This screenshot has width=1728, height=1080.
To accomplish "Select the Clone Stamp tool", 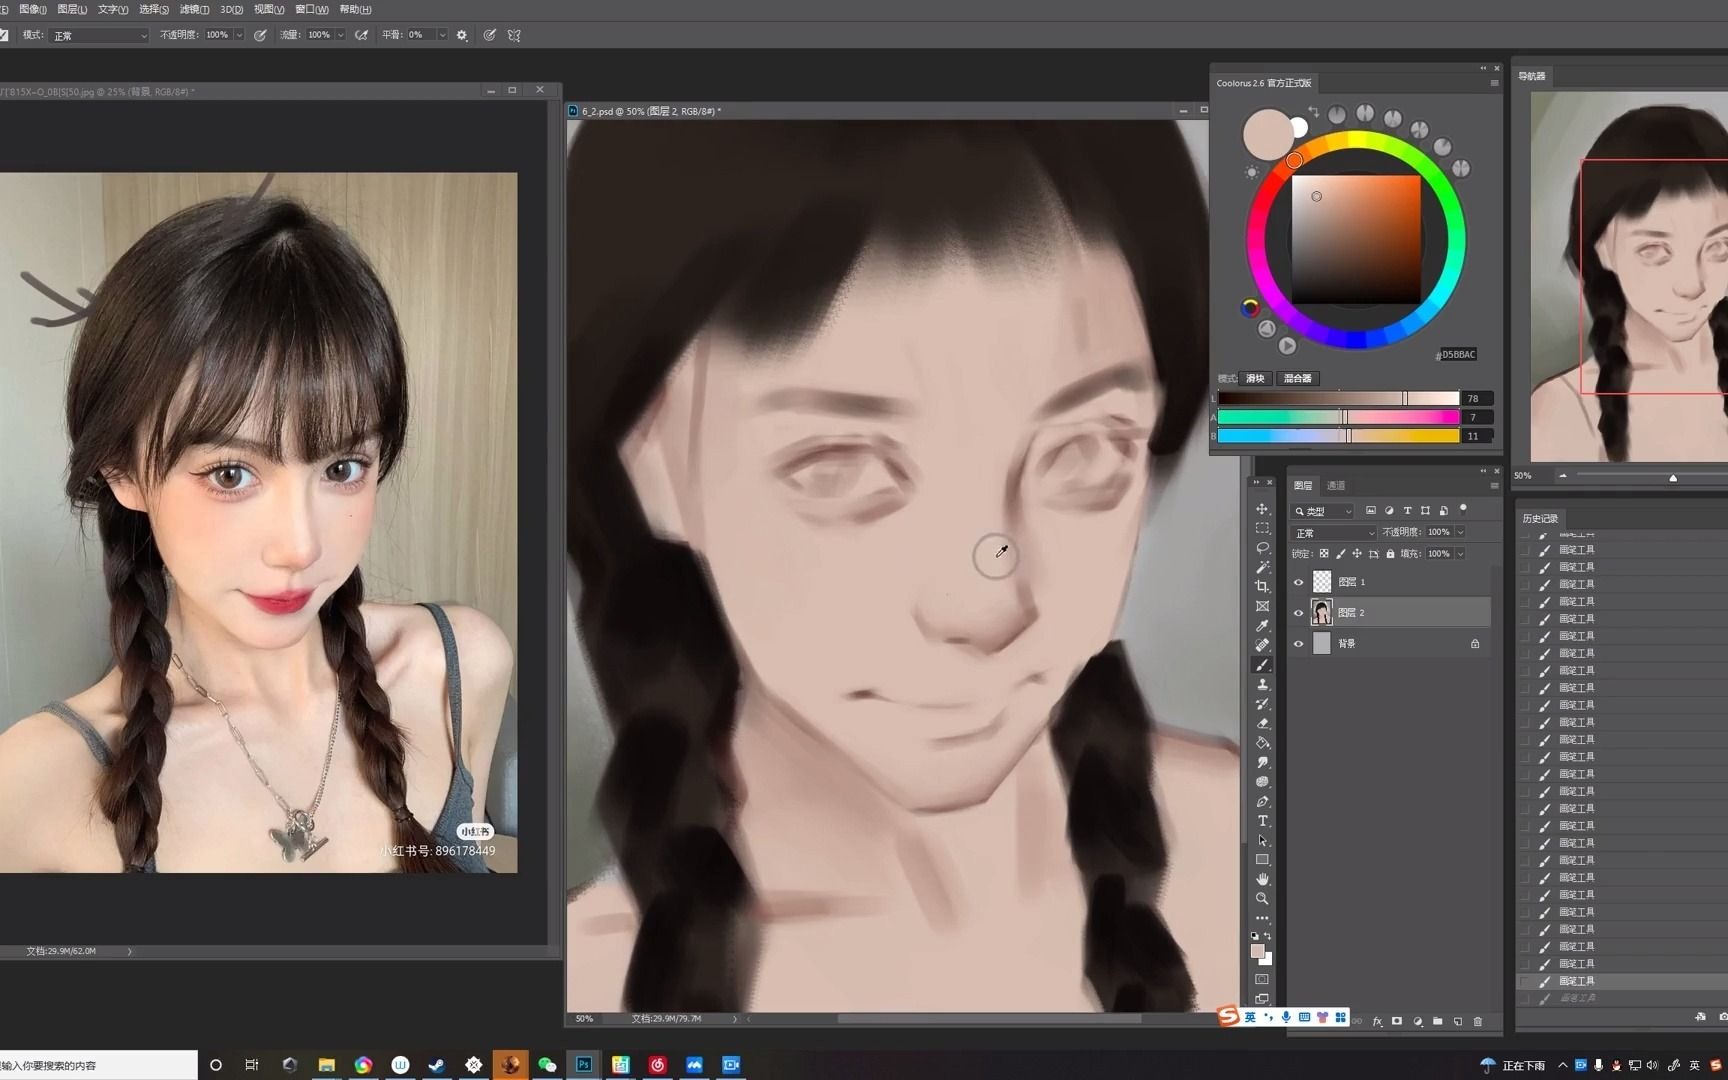I will (x=1262, y=684).
